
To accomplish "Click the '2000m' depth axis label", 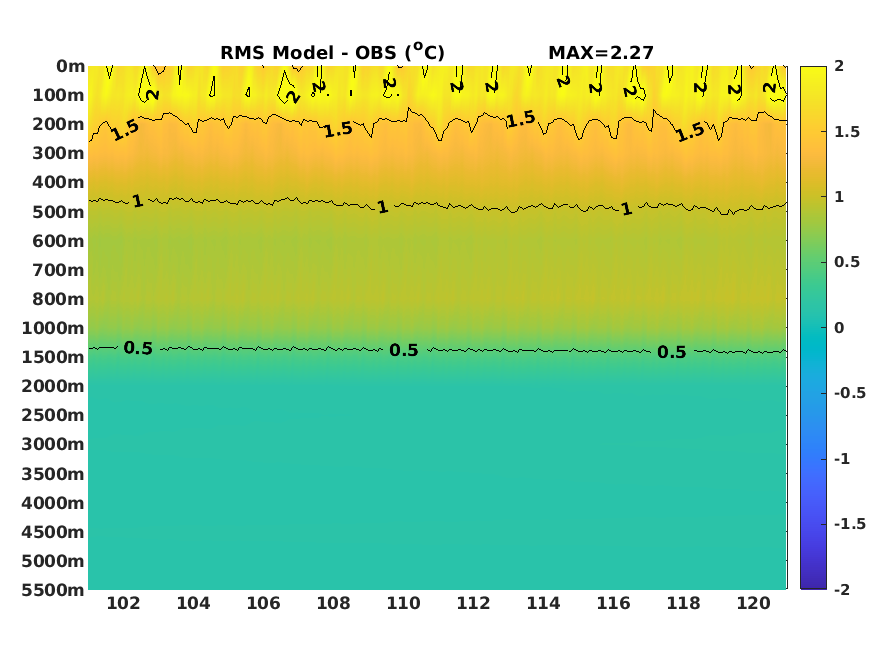I will pos(53,387).
